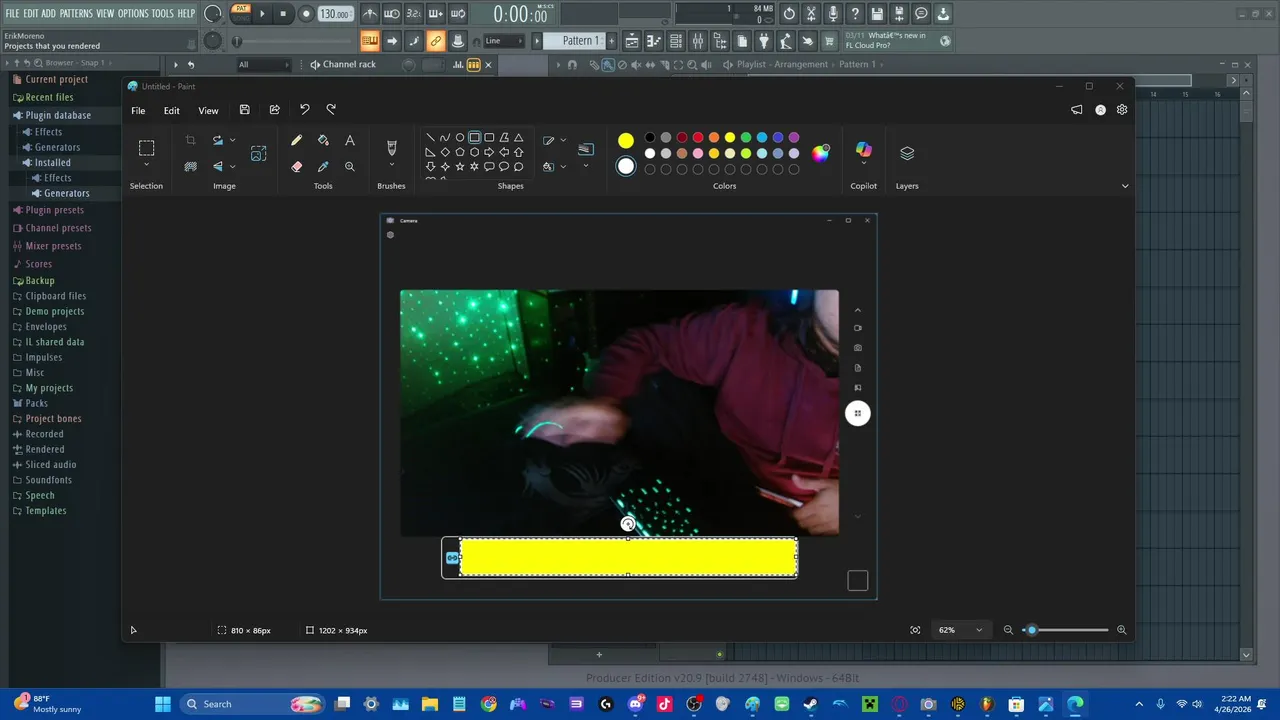Collapse the Paint ribbon with the chevron

(1125, 186)
